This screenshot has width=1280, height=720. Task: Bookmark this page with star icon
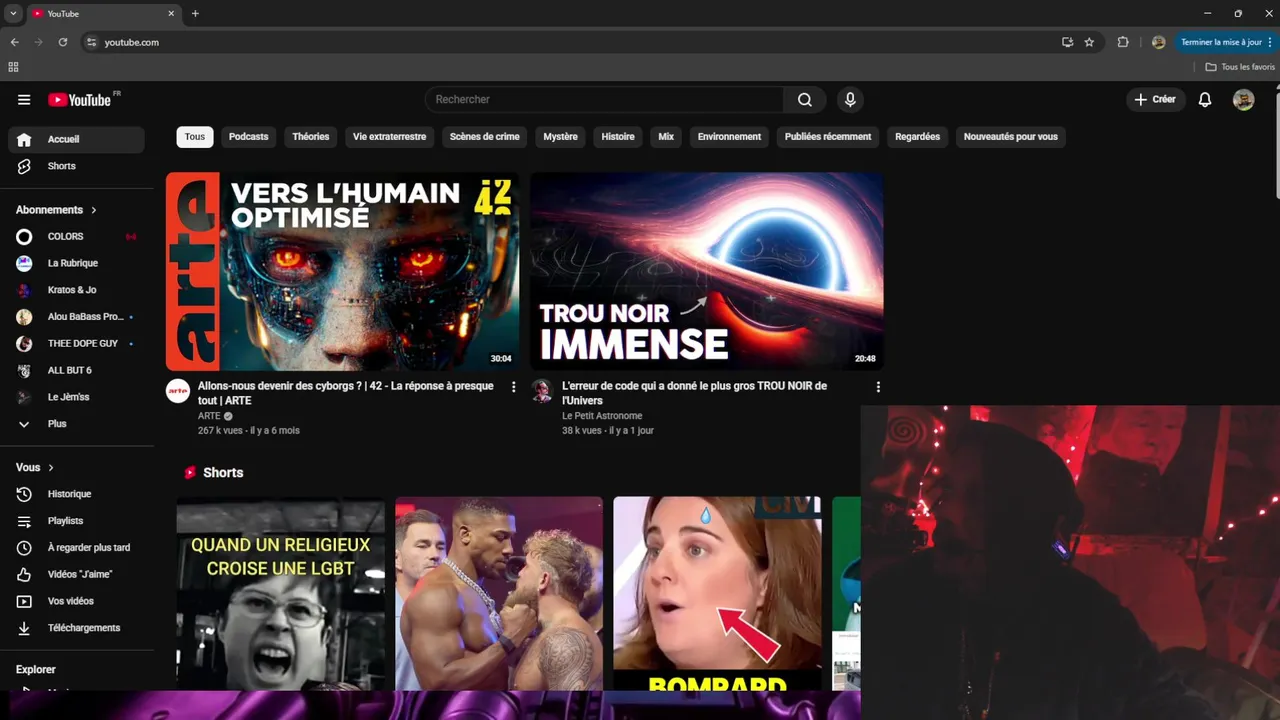point(1089,42)
